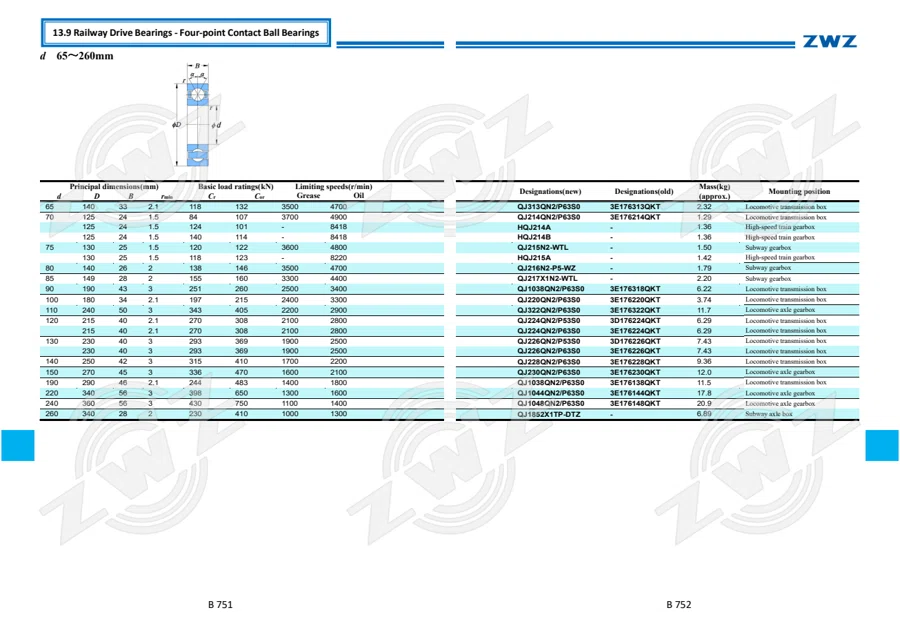This screenshot has width=900, height=637.
Task: Click the 'Oil' sub-header
Action: [x=359, y=196]
